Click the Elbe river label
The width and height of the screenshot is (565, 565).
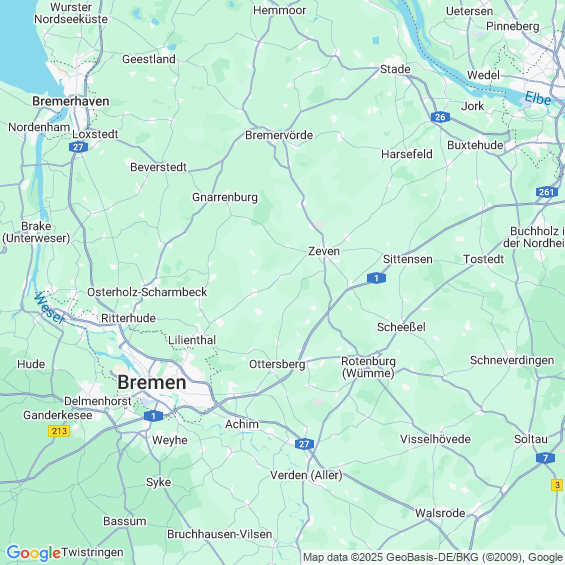(538, 98)
